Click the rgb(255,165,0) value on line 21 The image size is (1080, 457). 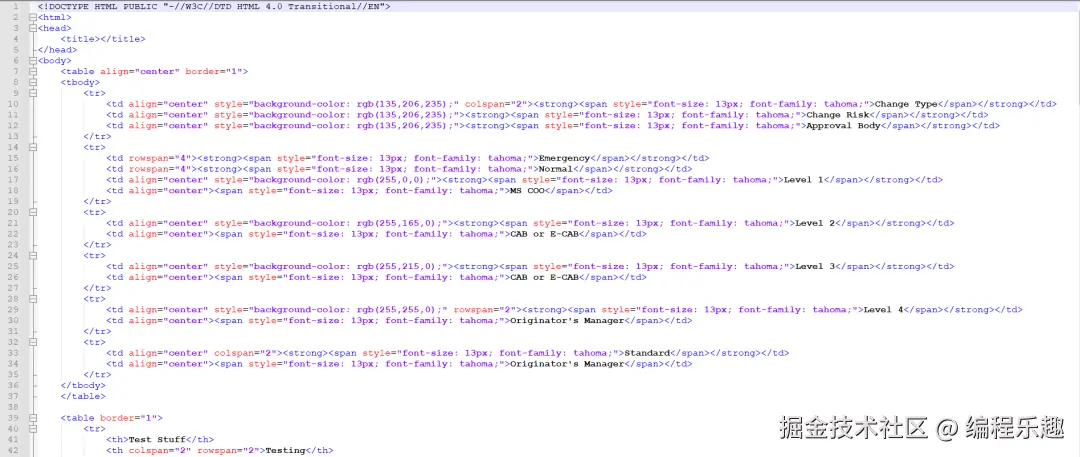tap(397, 223)
